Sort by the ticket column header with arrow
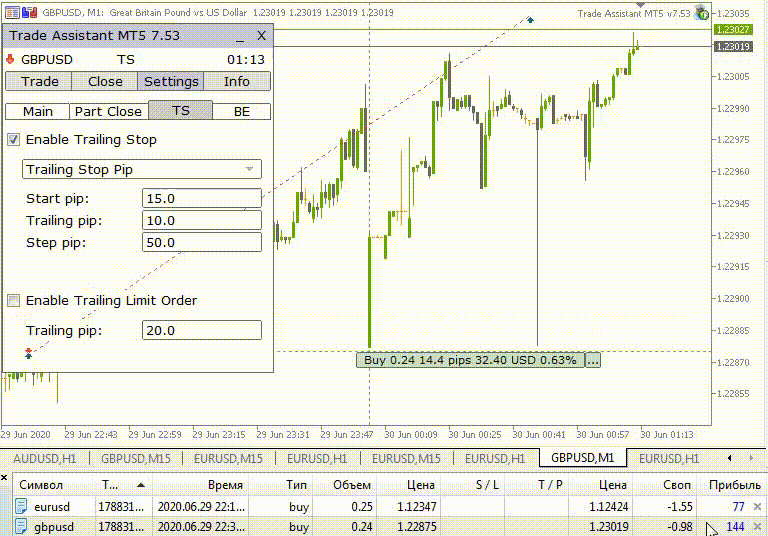This screenshot has width=768, height=536. click(123, 485)
